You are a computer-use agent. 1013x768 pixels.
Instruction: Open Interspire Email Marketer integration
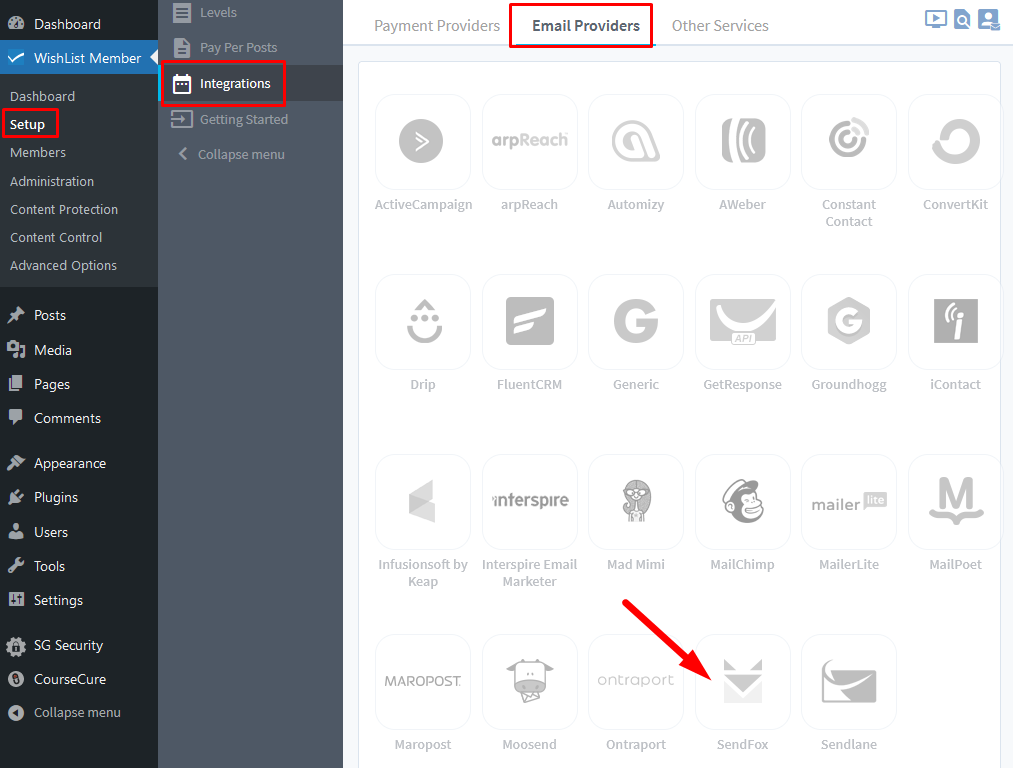click(x=529, y=502)
